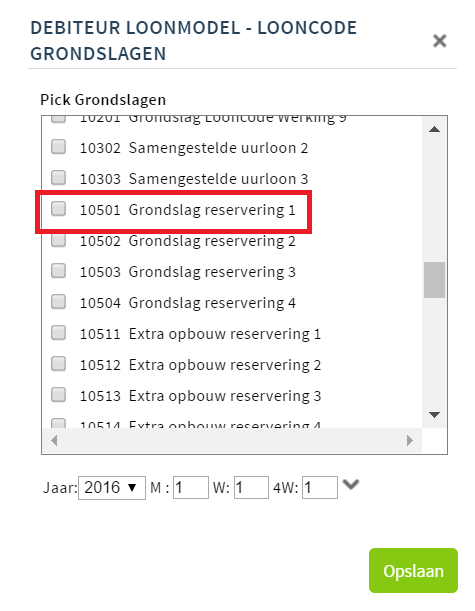Select 10504 Grondslag reservering 4 checkbox
Image resolution: width=475 pixels, height=611 pixels.
[58, 302]
